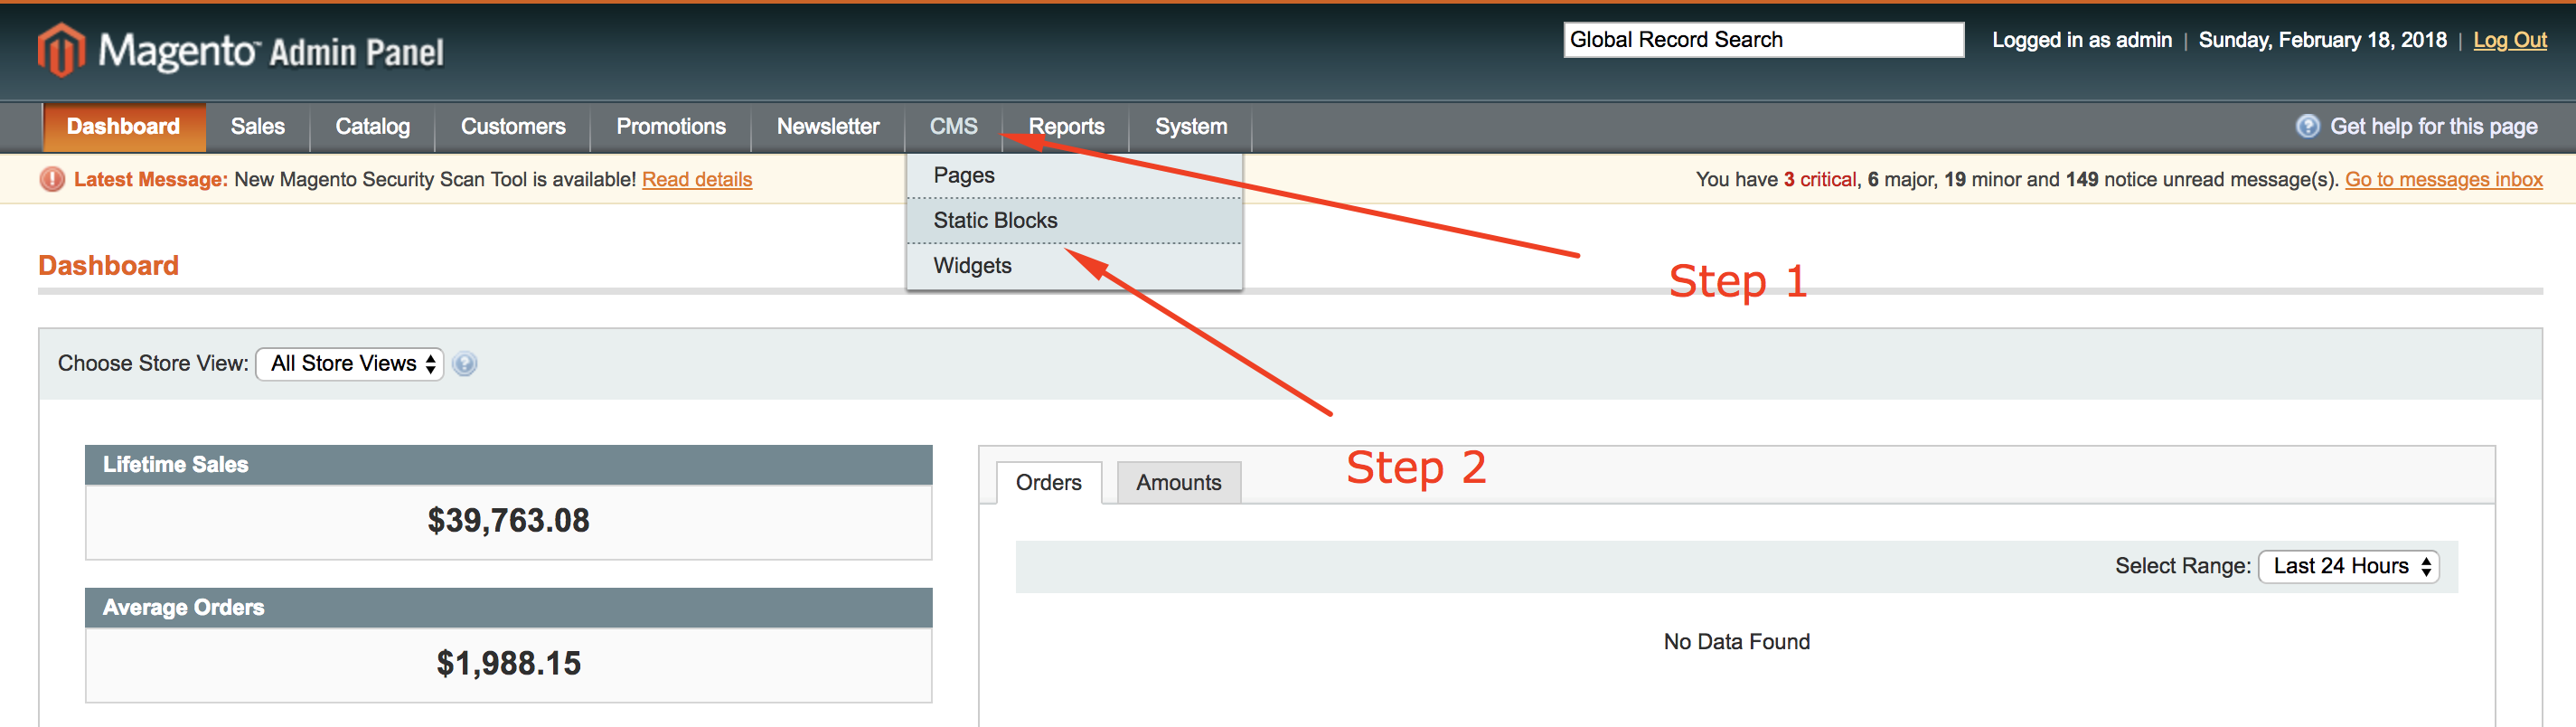Switch to the Amounts tab
The height and width of the screenshot is (727, 2576).
tap(1179, 483)
